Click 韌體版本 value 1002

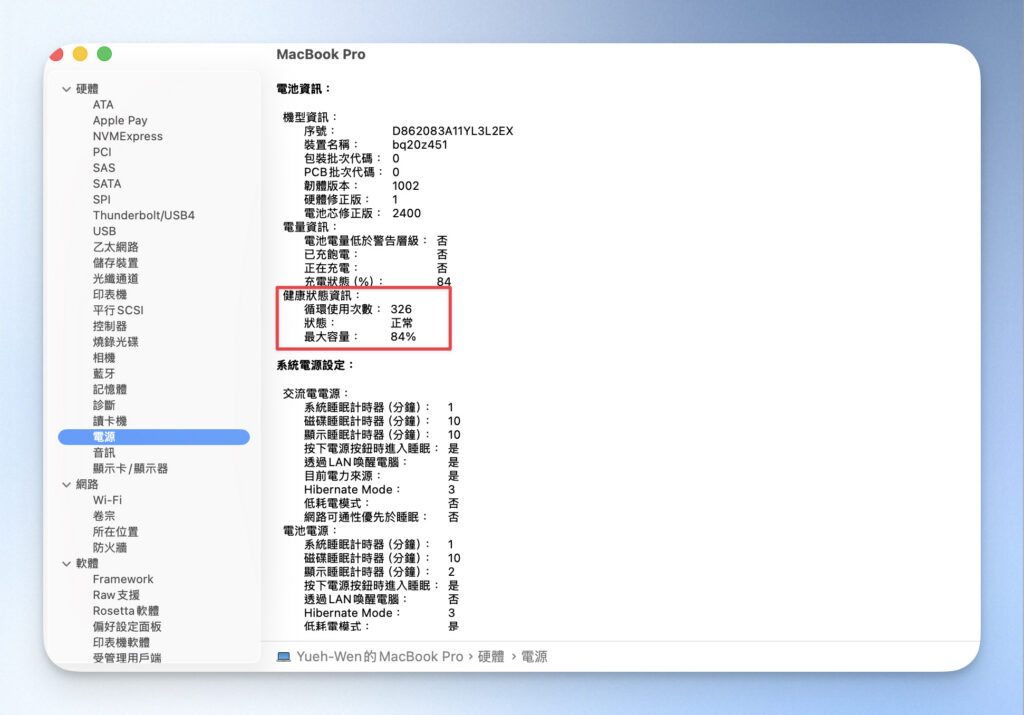click(x=406, y=185)
